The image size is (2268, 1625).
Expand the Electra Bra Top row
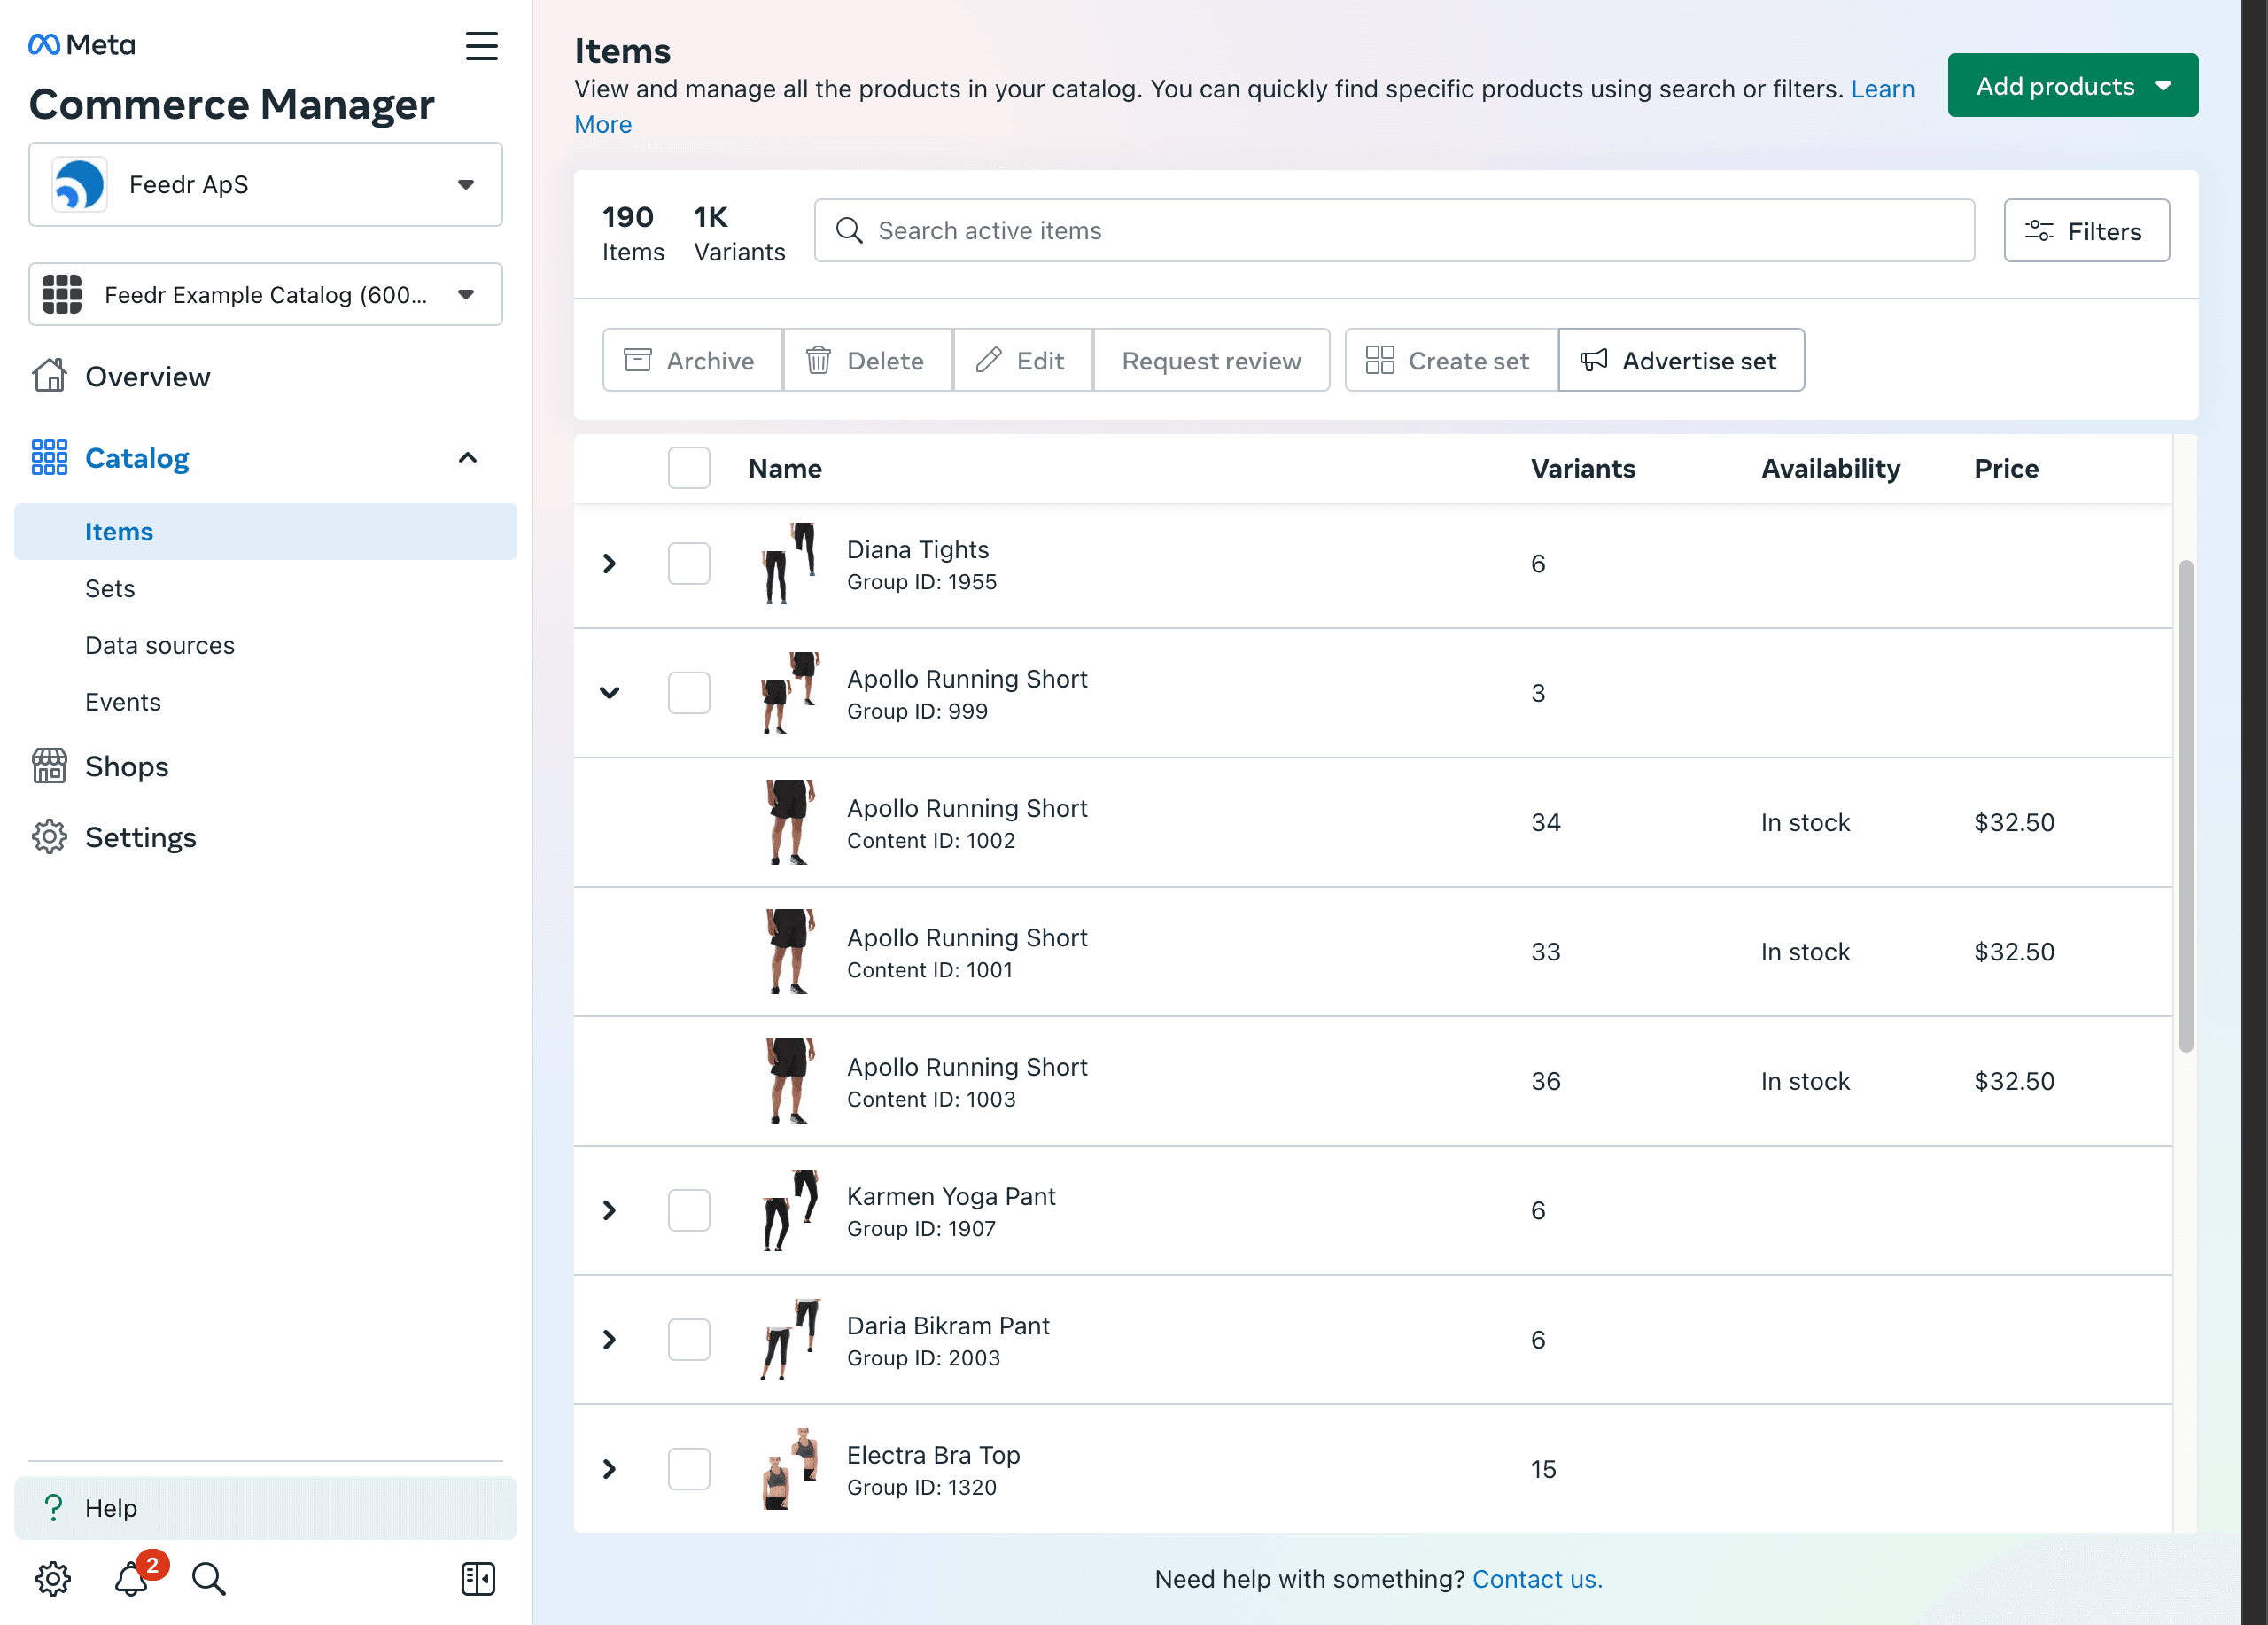609,1468
